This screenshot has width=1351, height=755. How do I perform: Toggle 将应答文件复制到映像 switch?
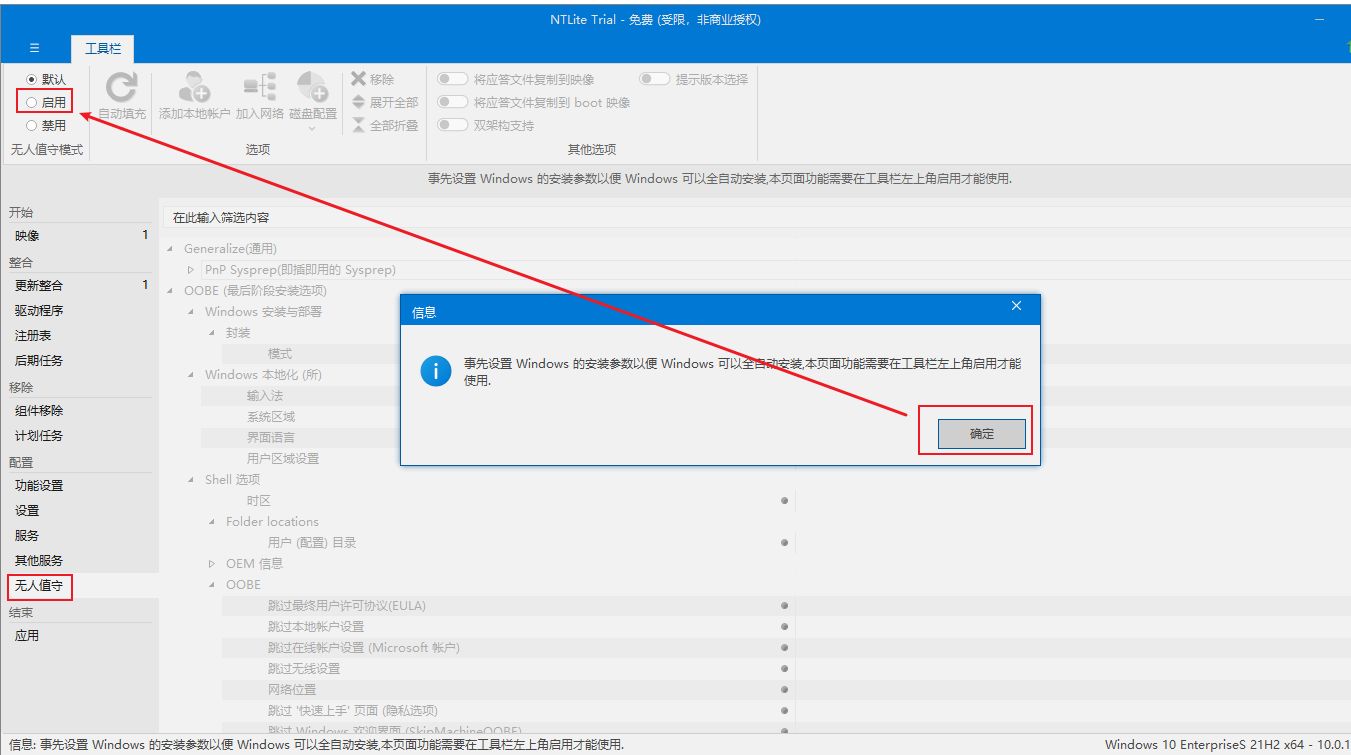(453, 79)
